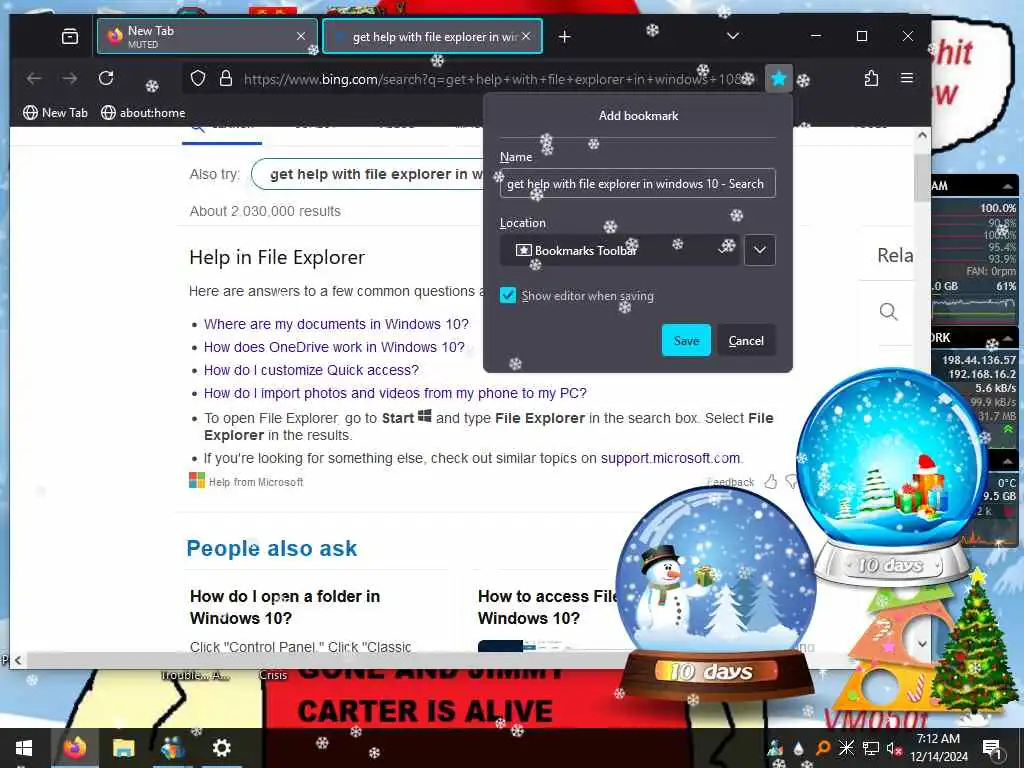Viewport: 1024px width, 768px height.
Task: Open the Firefox hamburger menu
Action: point(907,78)
